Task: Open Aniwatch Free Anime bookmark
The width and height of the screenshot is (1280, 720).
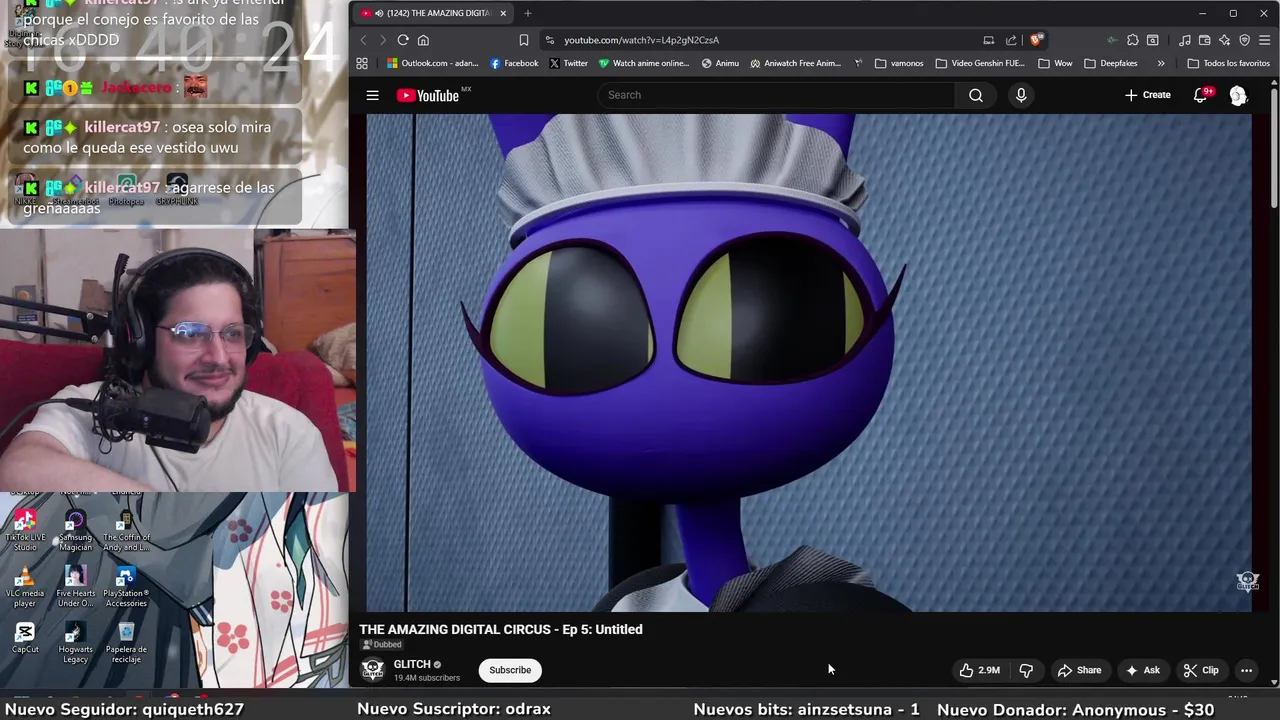Action: coord(795,63)
